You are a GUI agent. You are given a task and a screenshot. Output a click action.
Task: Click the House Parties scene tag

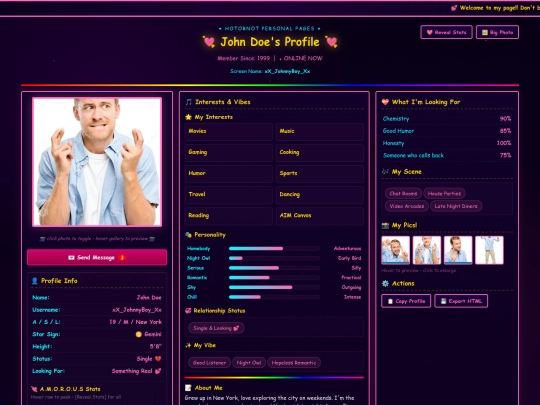click(x=444, y=194)
